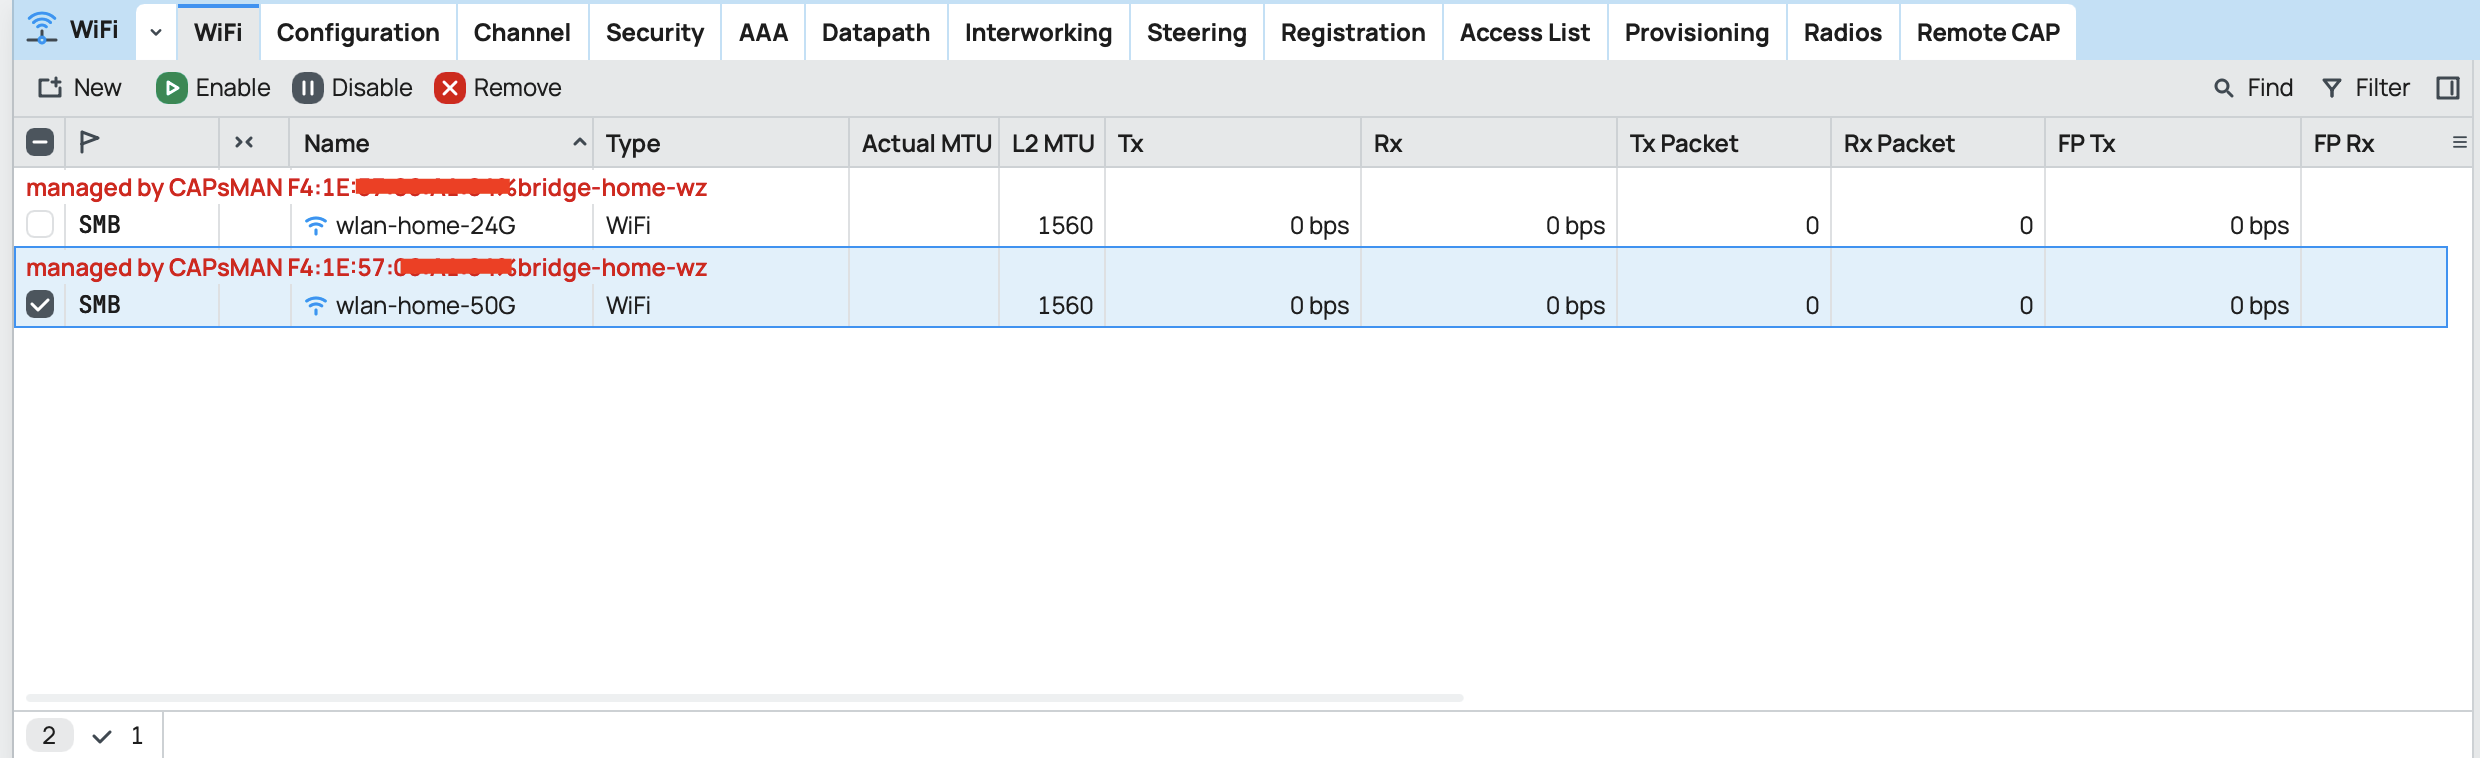Open the Filter funnel icon

tap(2331, 88)
